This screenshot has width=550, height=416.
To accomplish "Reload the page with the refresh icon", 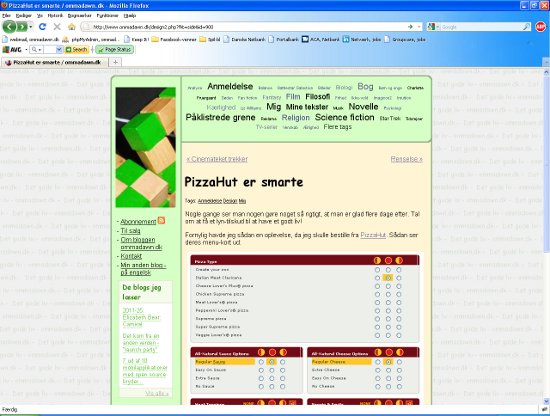I will (42, 27).
